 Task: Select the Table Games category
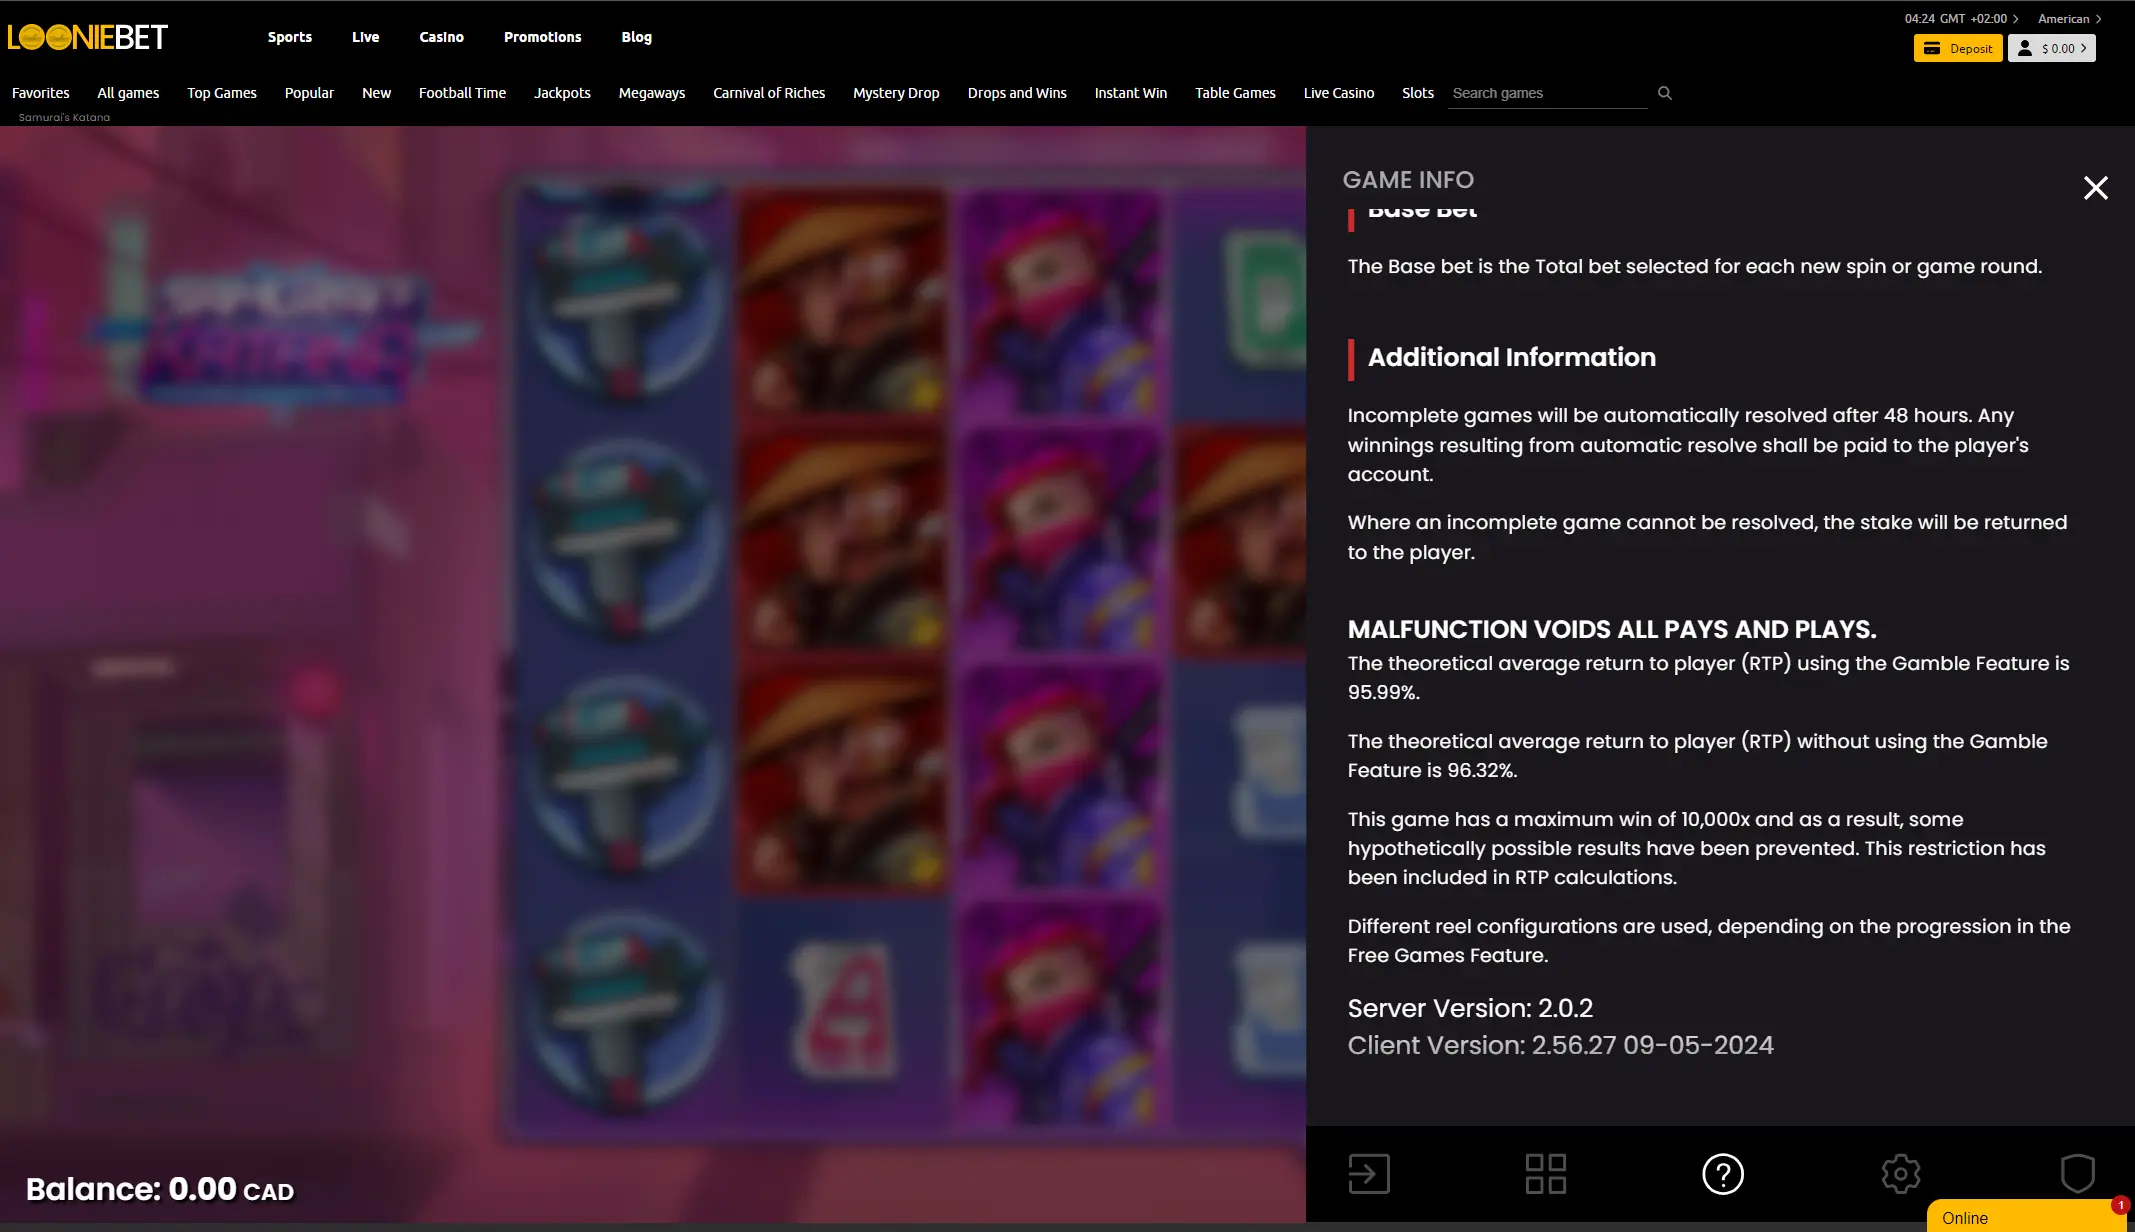(x=1235, y=93)
